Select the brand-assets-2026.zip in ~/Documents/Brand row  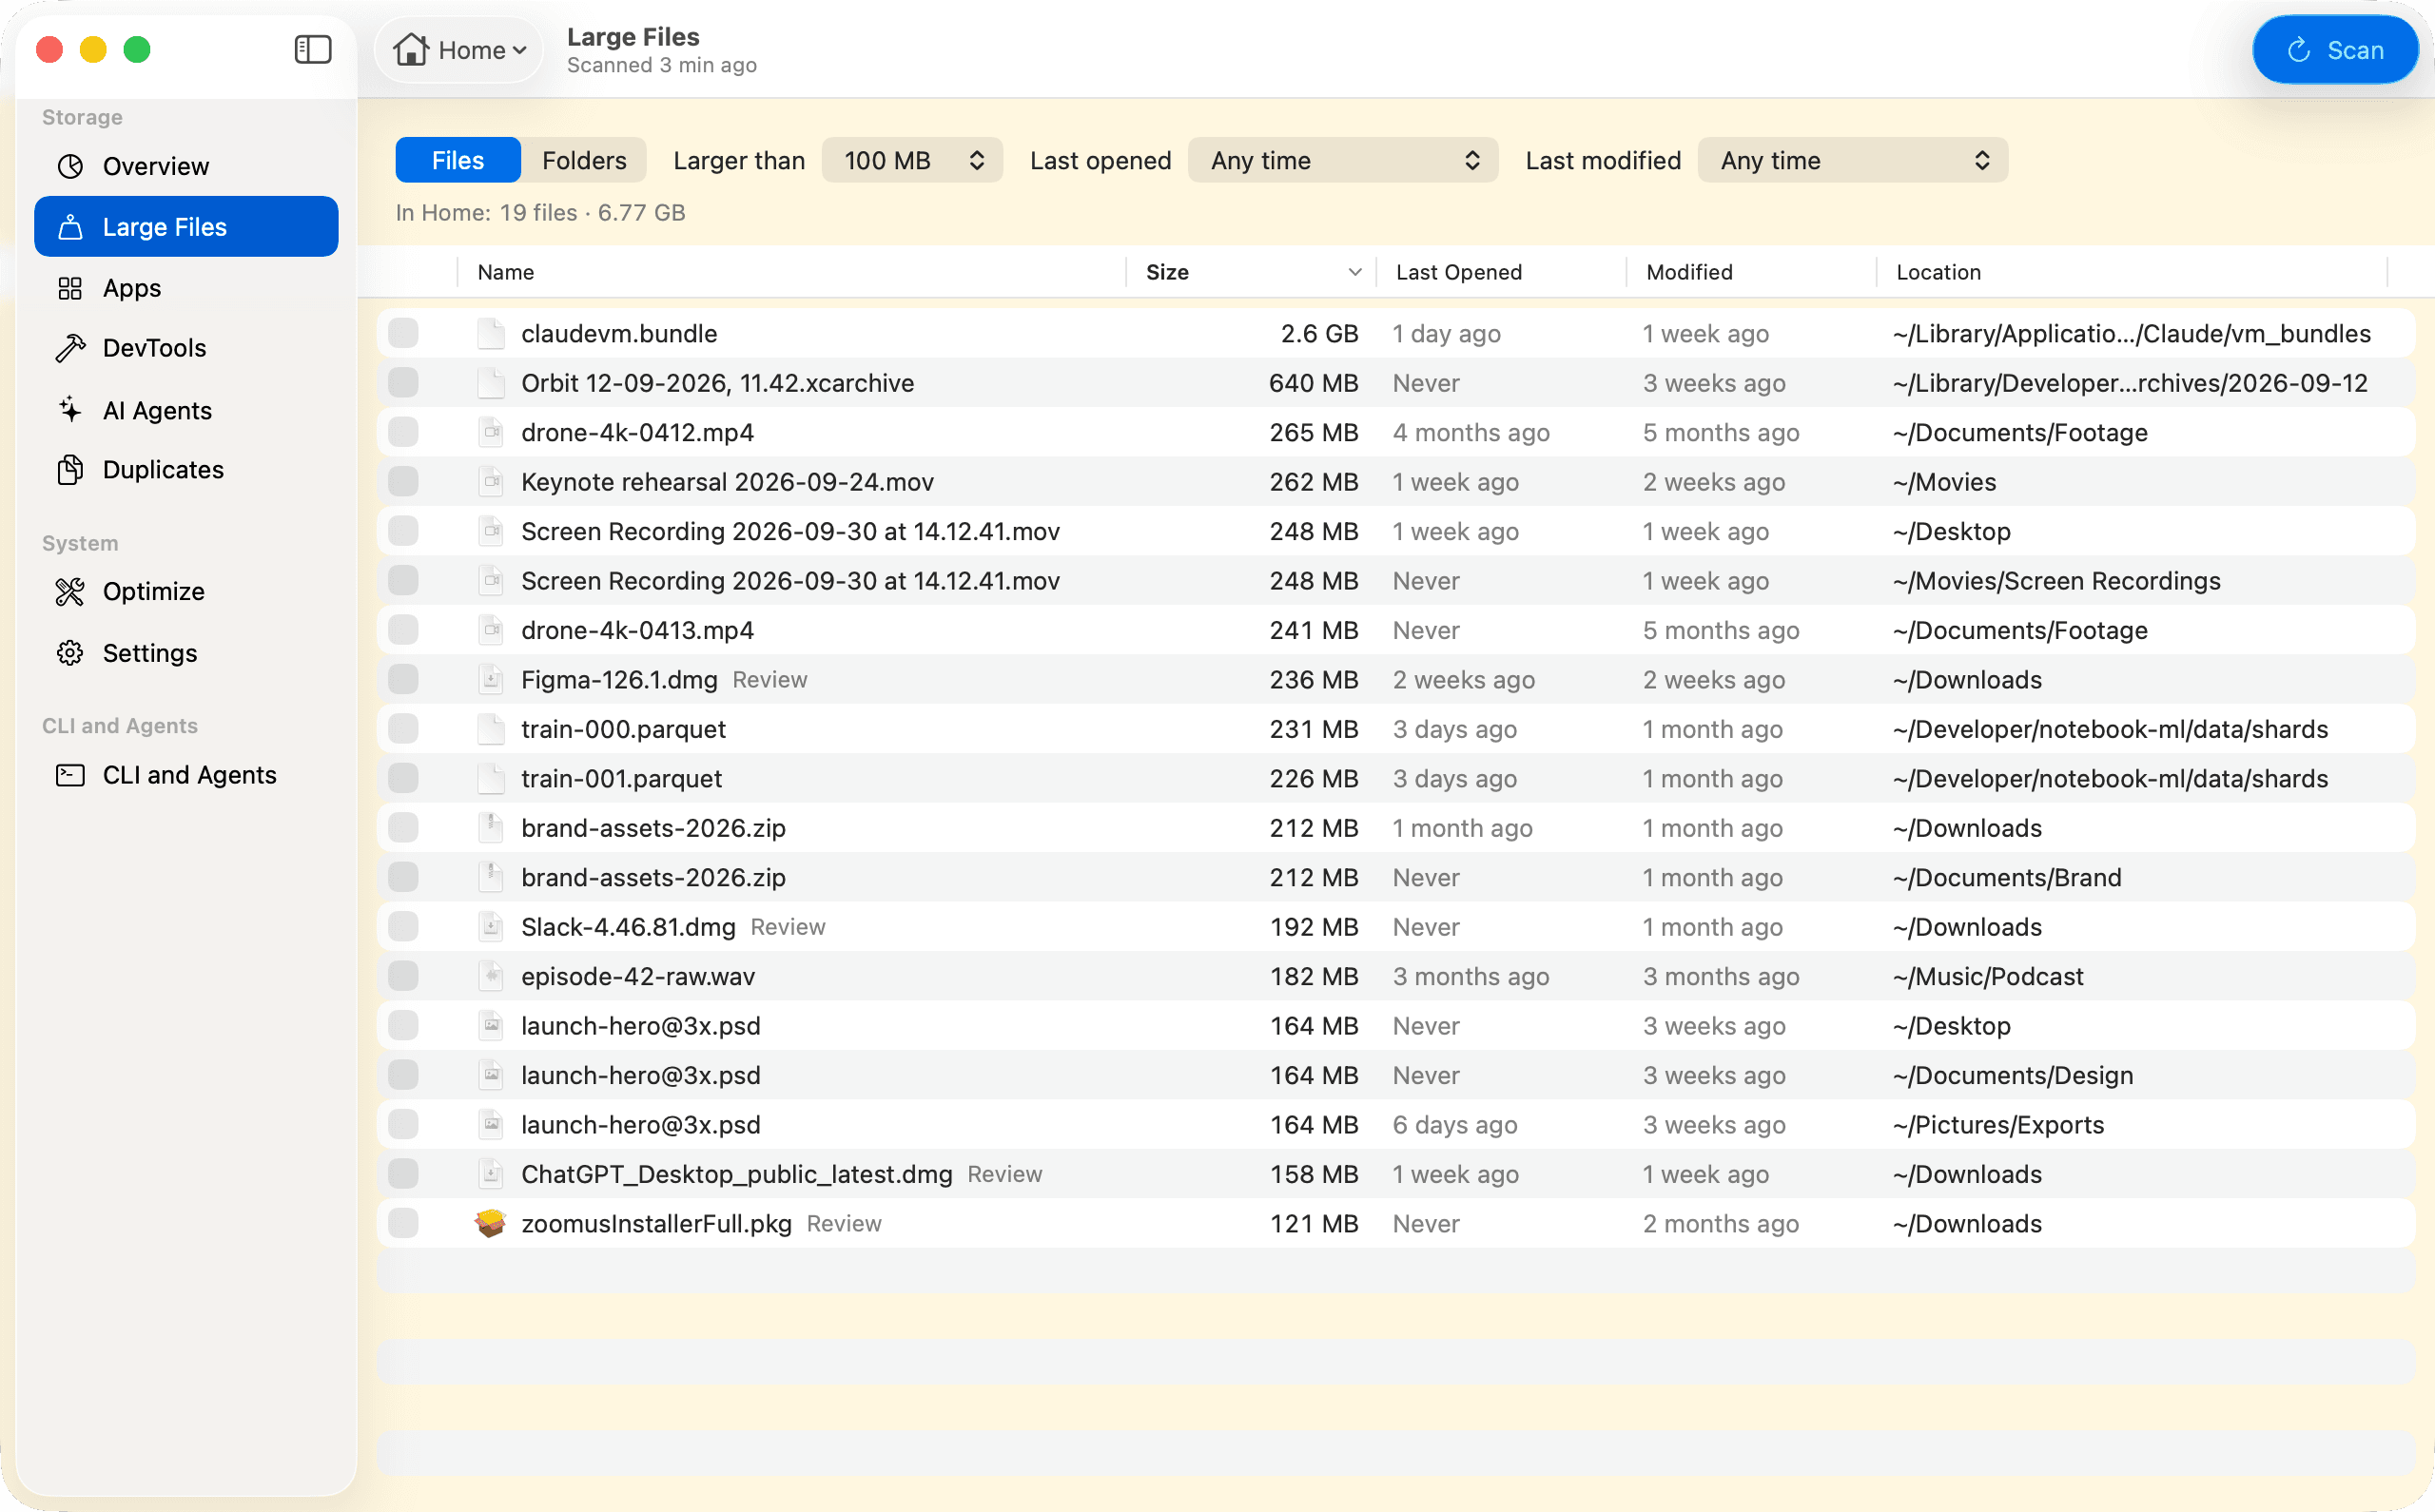[1396, 877]
